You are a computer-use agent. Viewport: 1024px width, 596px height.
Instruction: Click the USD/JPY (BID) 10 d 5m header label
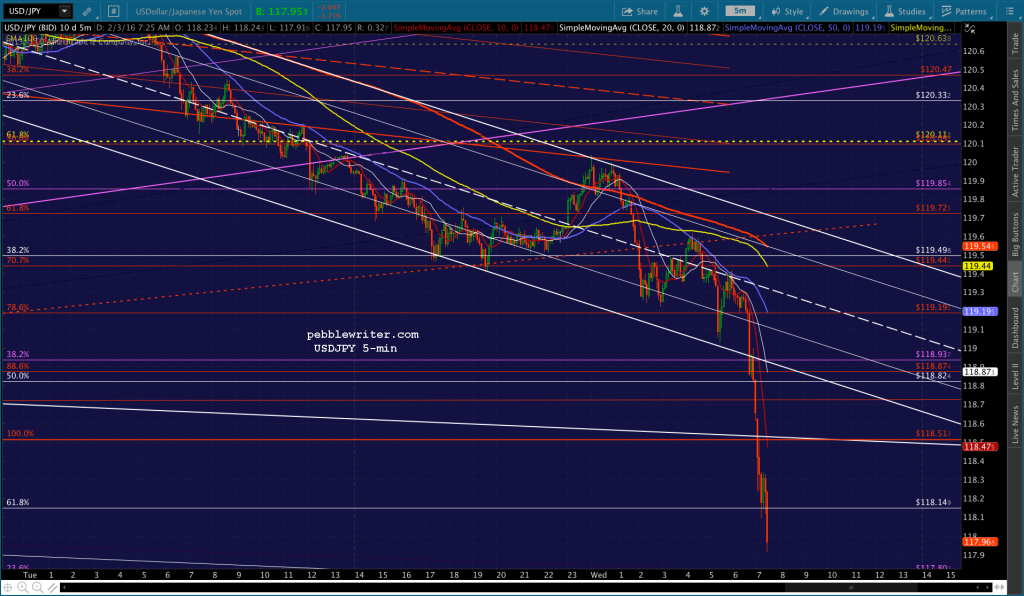pyautogui.click(x=48, y=28)
